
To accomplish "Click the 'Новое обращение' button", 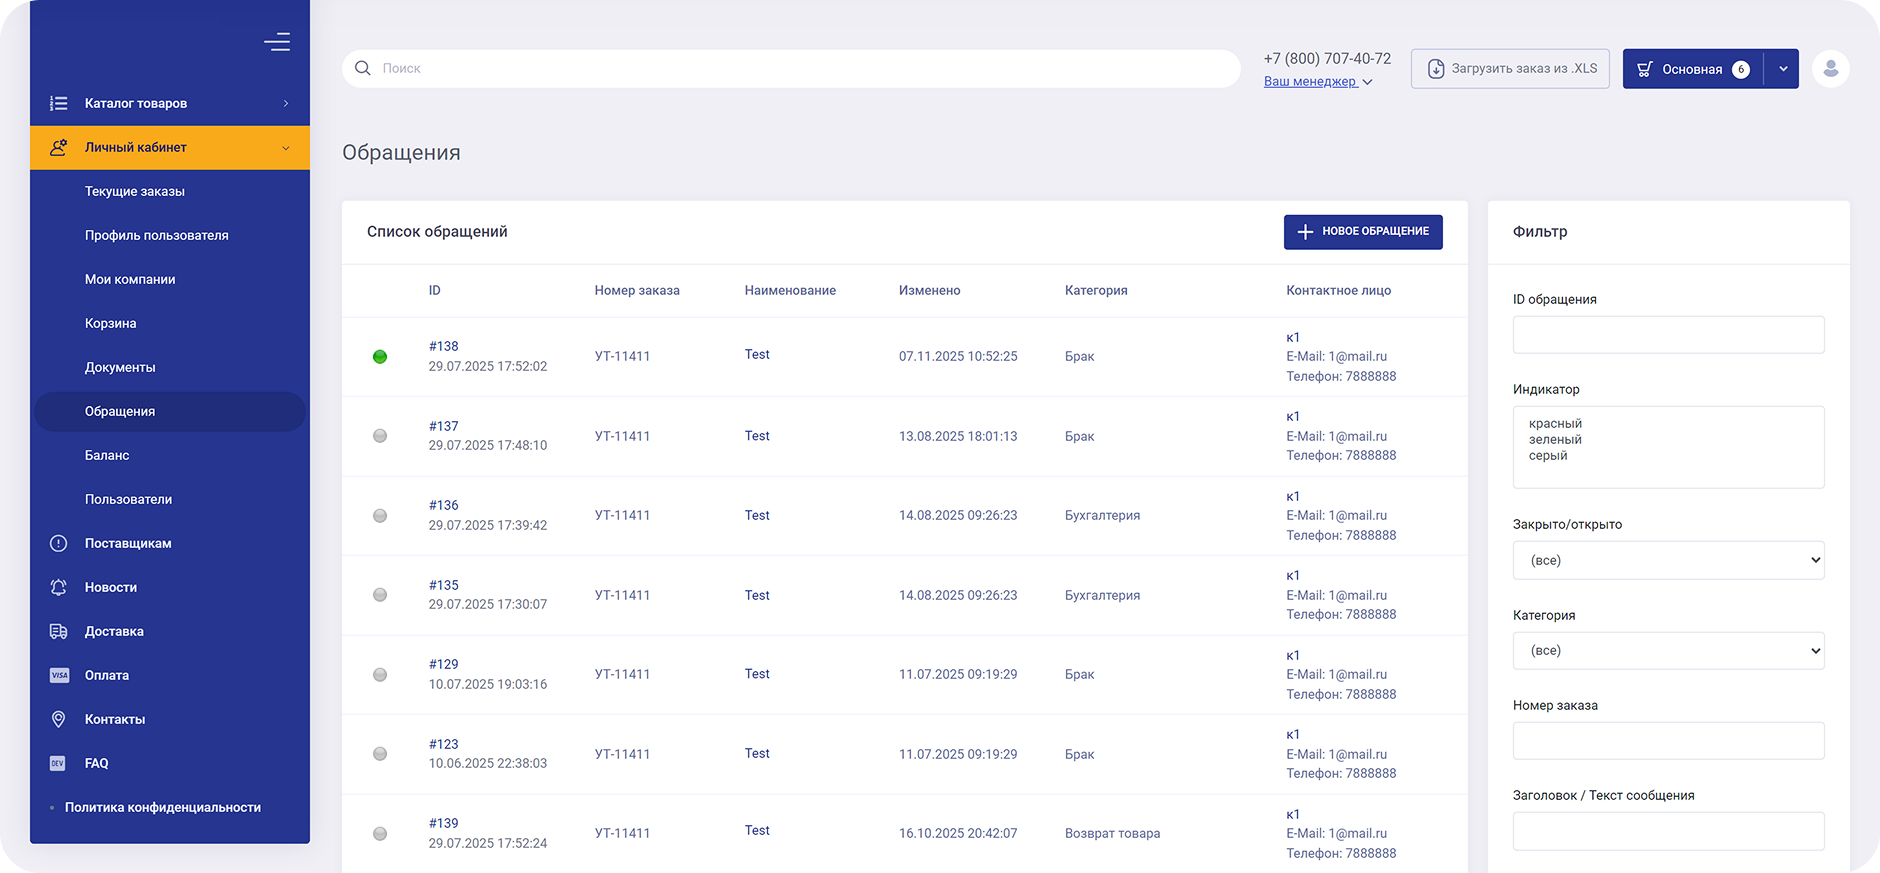I will pyautogui.click(x=1362, y=231).
